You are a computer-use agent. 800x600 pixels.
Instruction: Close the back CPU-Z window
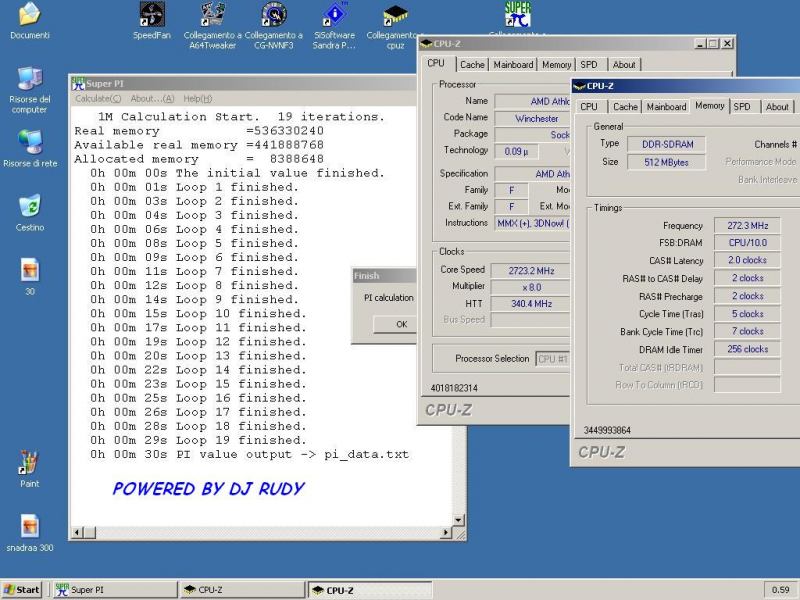point(728,44)
